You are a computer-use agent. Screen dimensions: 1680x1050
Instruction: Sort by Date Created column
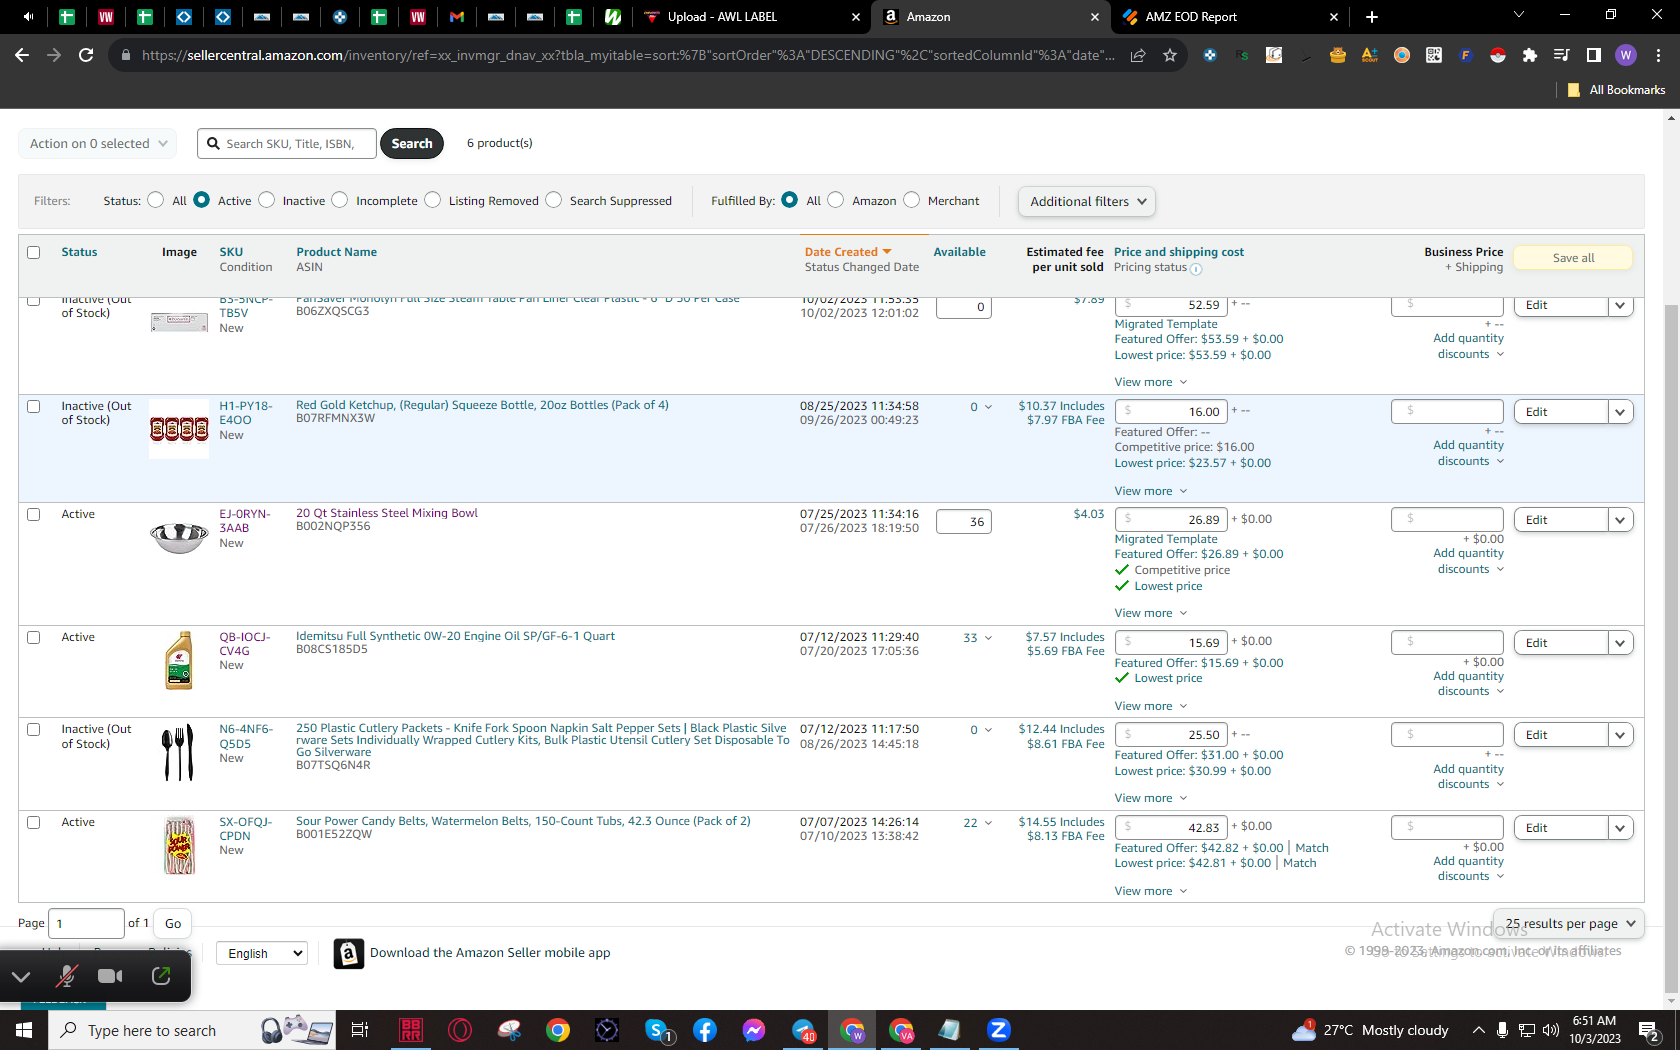847,252
